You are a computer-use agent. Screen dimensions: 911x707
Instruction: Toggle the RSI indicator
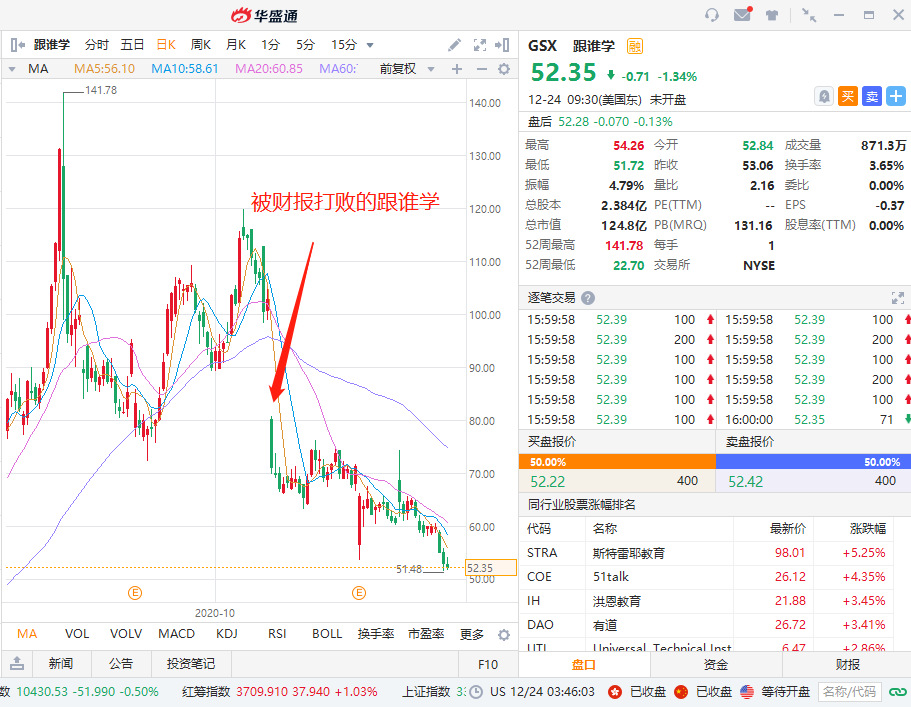pyautogui.click(x=277, y=634)
